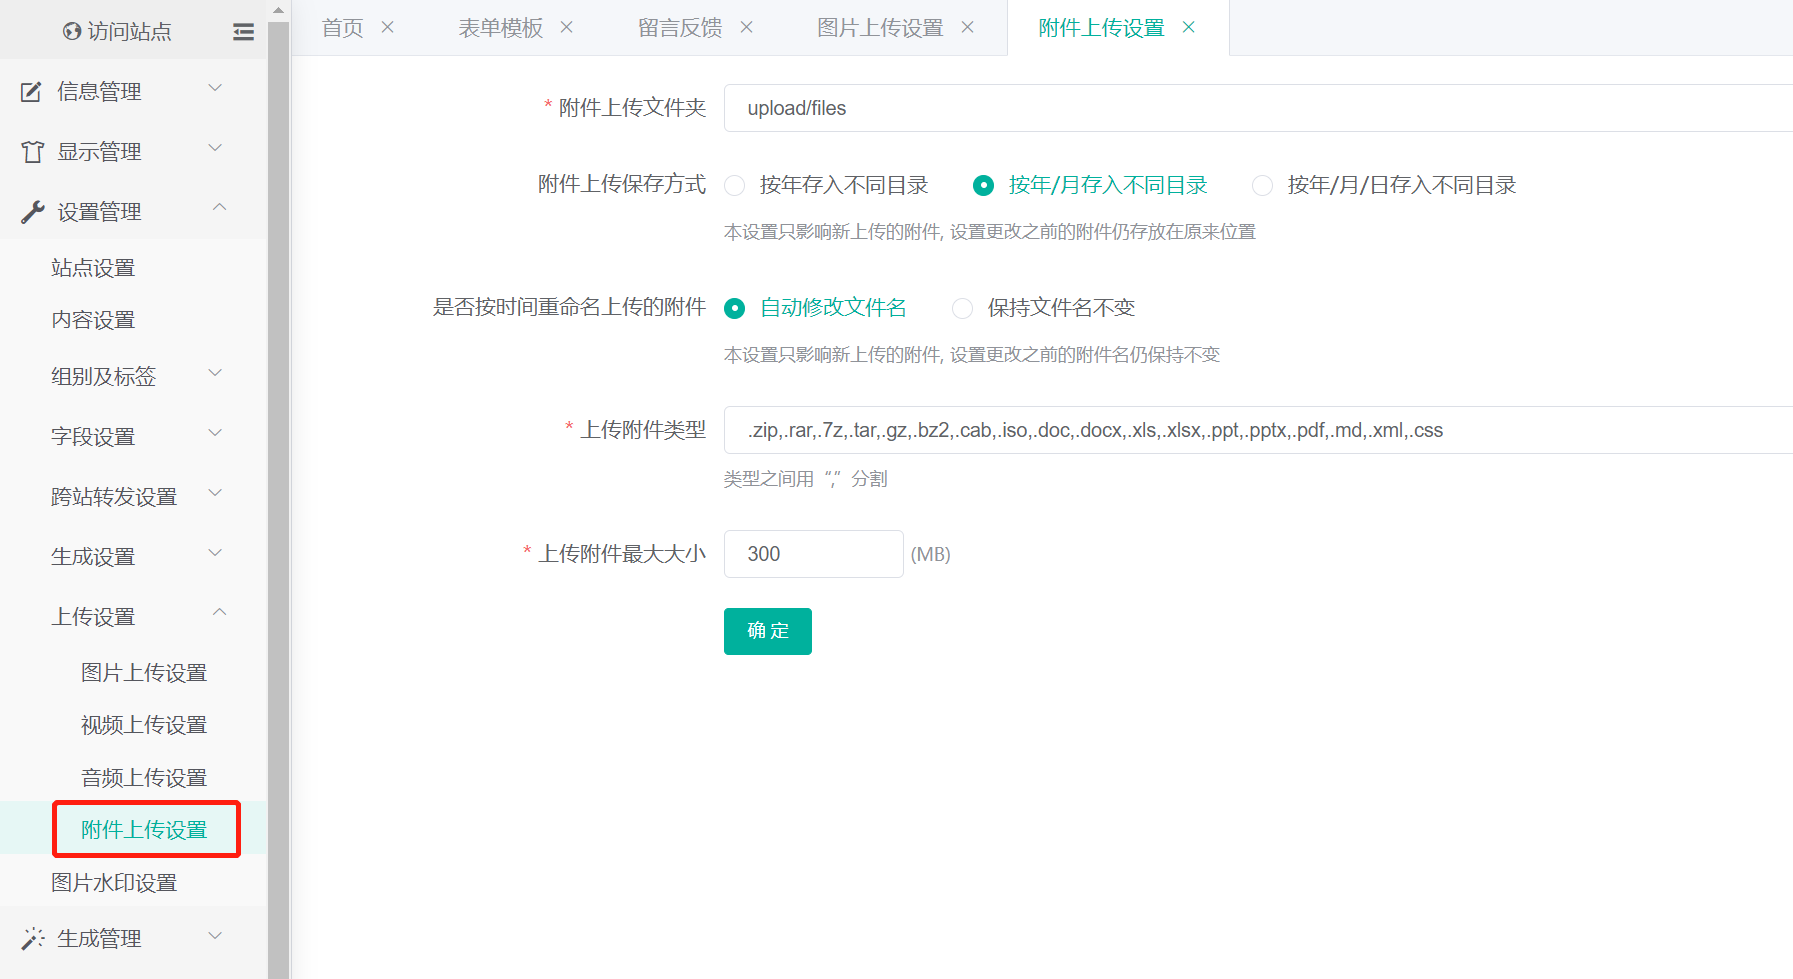Expand the 组别及标签 submenu
Viewport: 1793px width, 979px height.
coord(215,374)
